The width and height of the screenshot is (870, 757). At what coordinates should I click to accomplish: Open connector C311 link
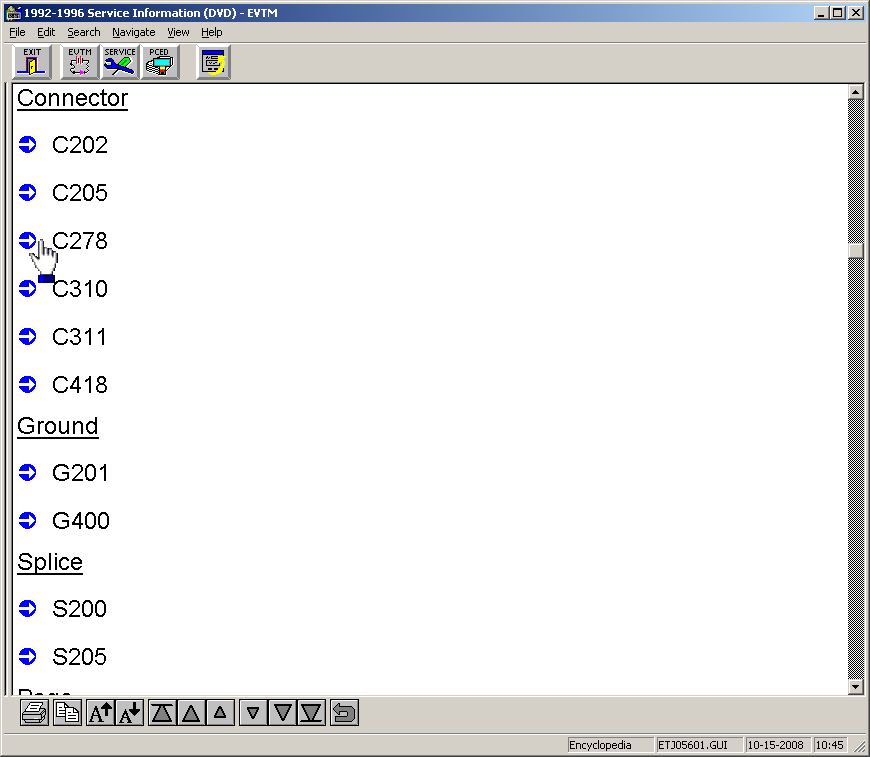[x=79, y=337]
